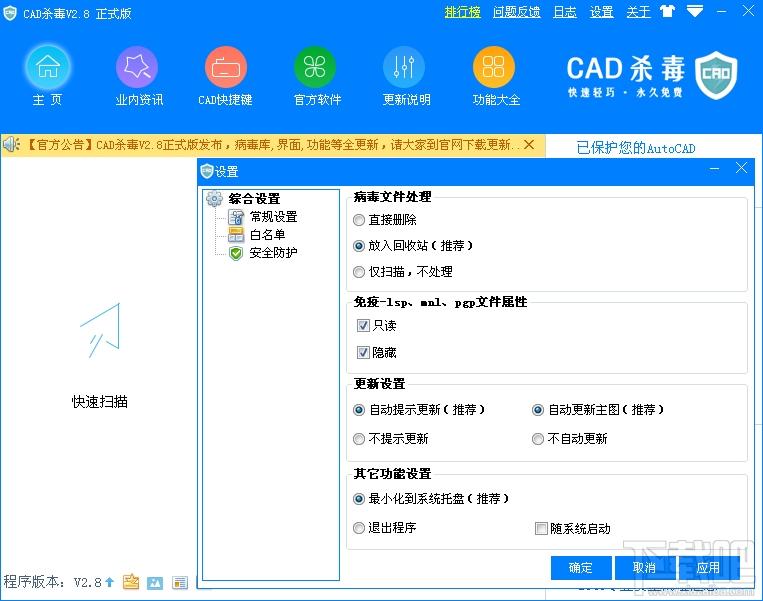This screenshot has width=763, height=601.
Task: Choose 仅扫描,不处理 radio option
Action: coord(359,272)
